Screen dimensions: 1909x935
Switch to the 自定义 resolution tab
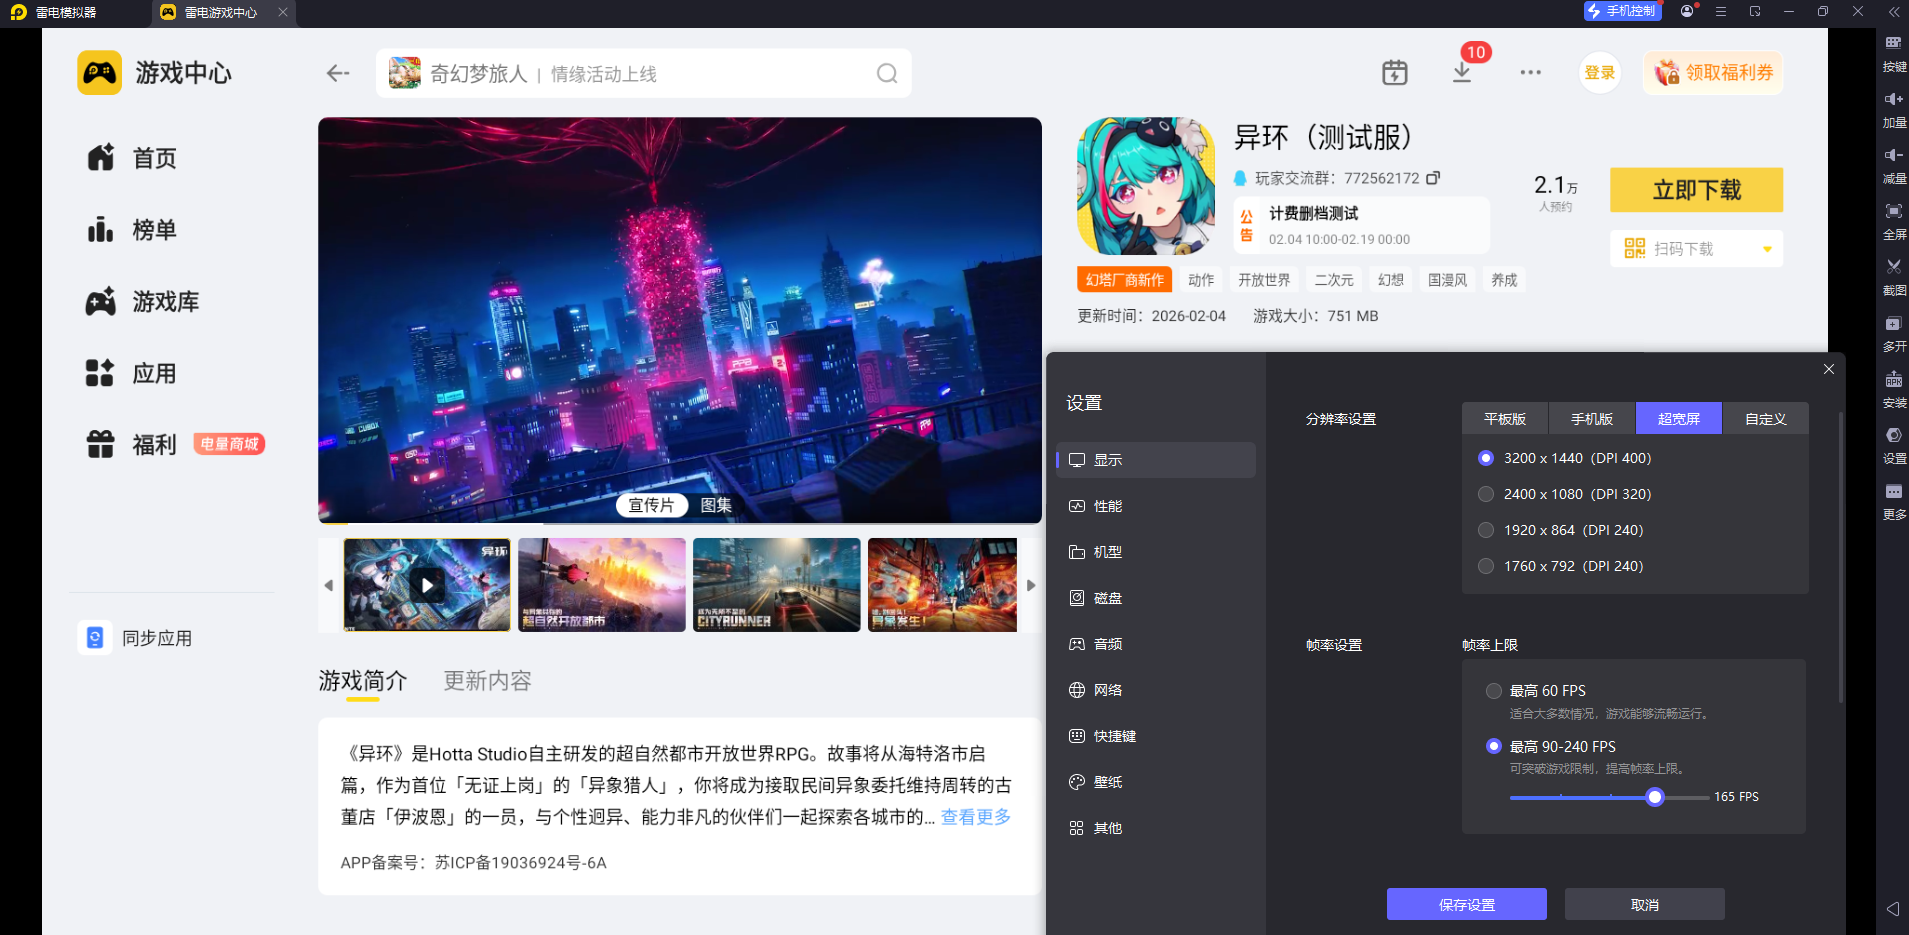[x=1766, y=419]
